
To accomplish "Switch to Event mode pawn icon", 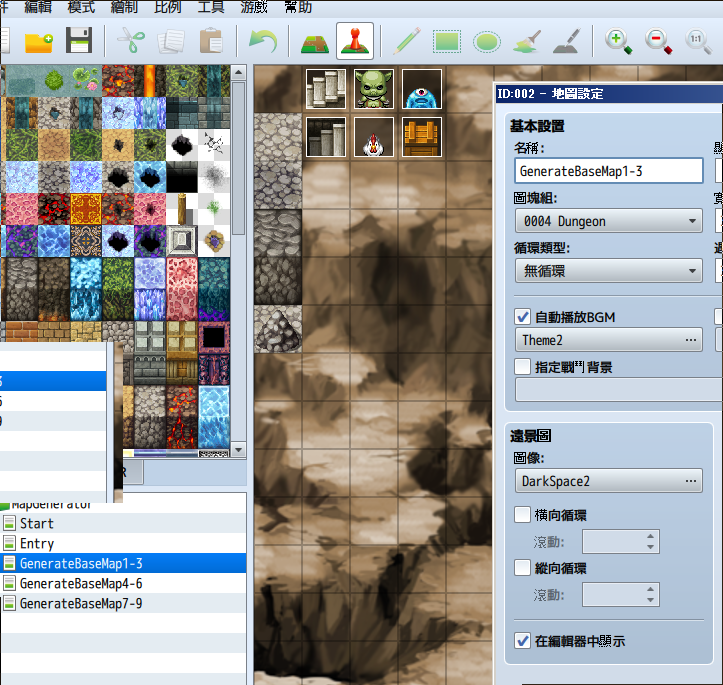I will coord(355,41).
